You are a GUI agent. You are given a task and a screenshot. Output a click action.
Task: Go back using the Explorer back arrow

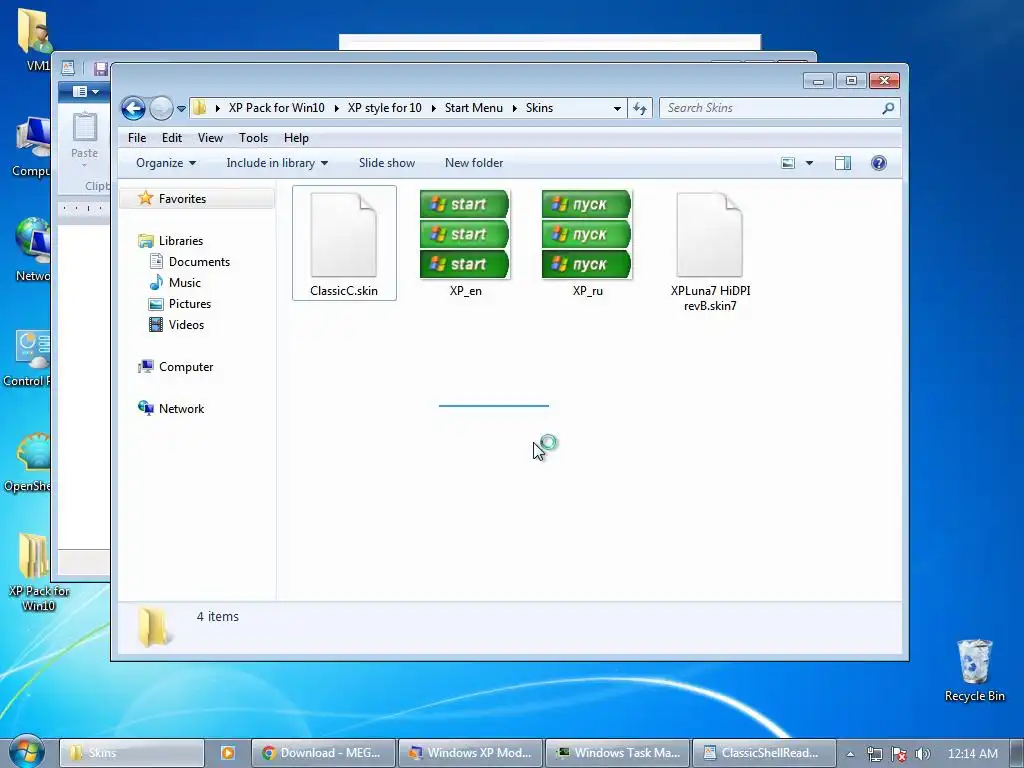[133, 108]
